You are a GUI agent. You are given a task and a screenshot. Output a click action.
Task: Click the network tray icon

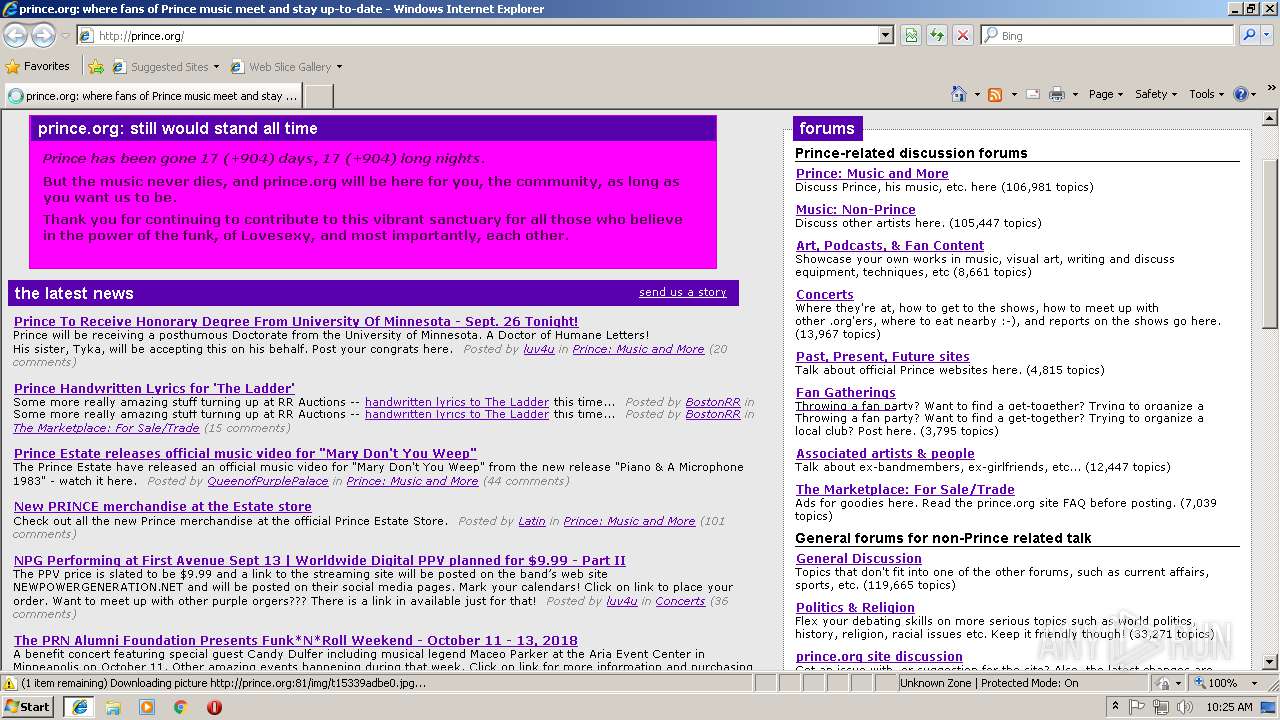(1162, 707)
